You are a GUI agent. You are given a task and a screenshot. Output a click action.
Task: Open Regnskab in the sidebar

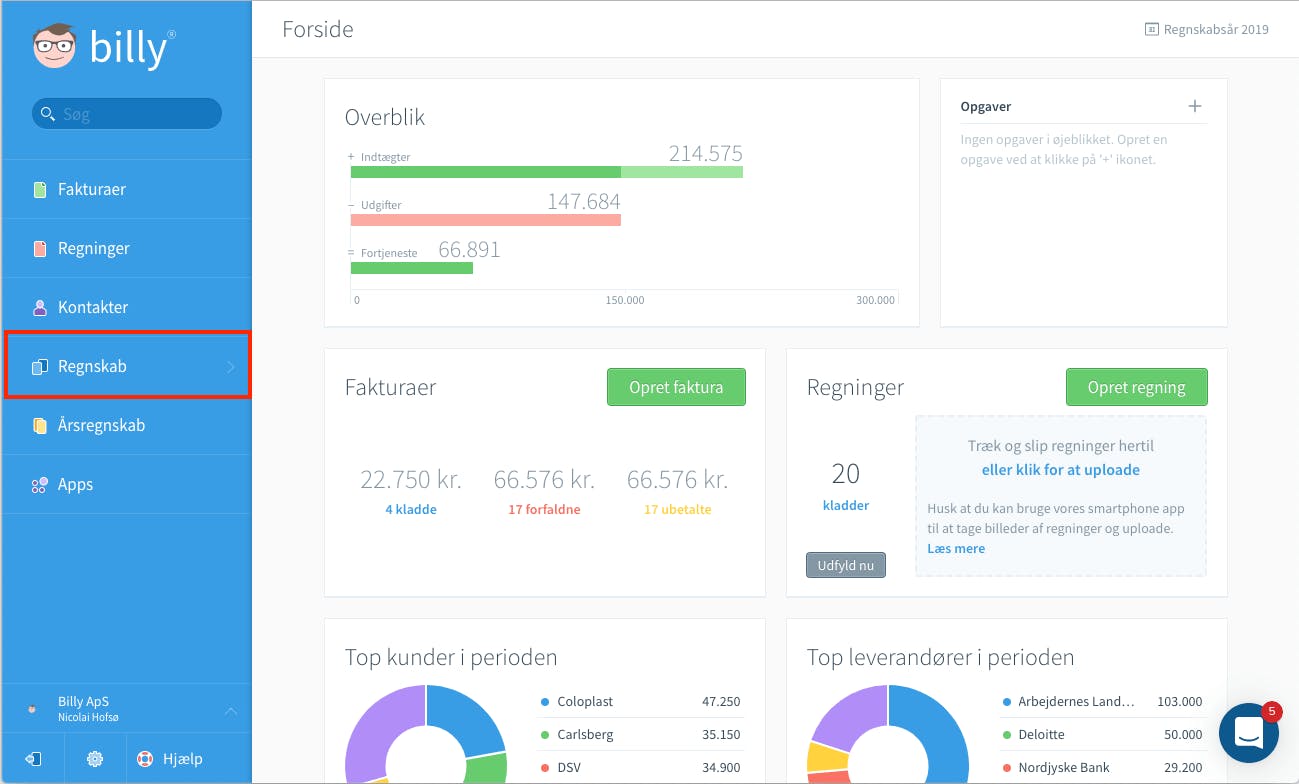tap(126, 366)
